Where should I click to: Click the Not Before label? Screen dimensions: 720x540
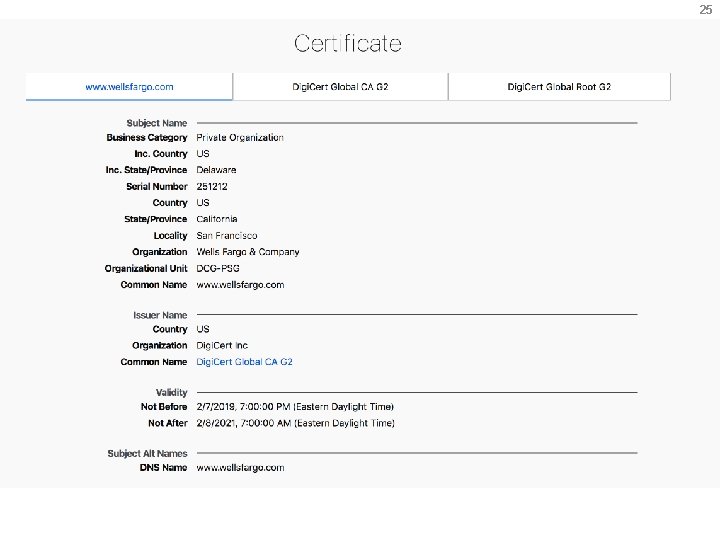click(164, 407)
